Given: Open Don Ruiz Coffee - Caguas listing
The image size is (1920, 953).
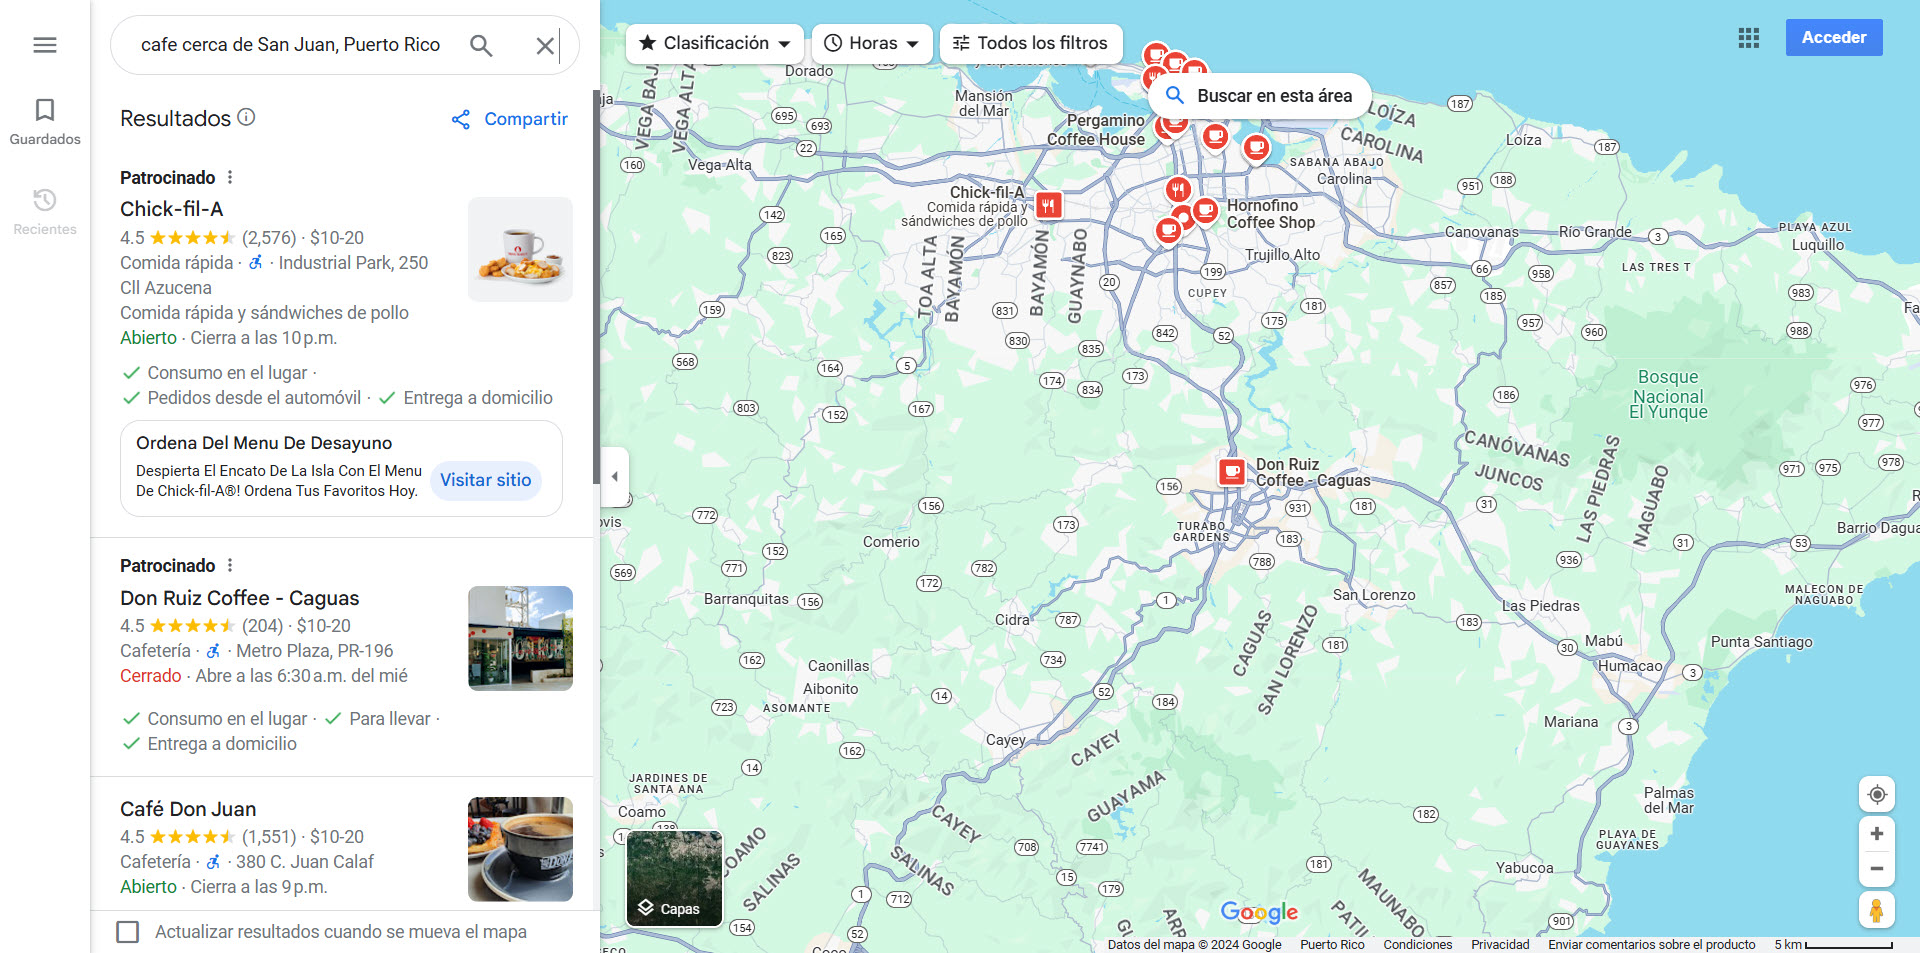Looking at the screenshot, I should (240, 598).
